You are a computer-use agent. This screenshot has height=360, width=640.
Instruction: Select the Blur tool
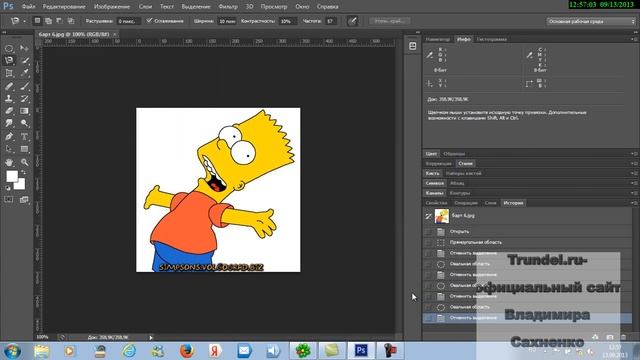point(9,123)
